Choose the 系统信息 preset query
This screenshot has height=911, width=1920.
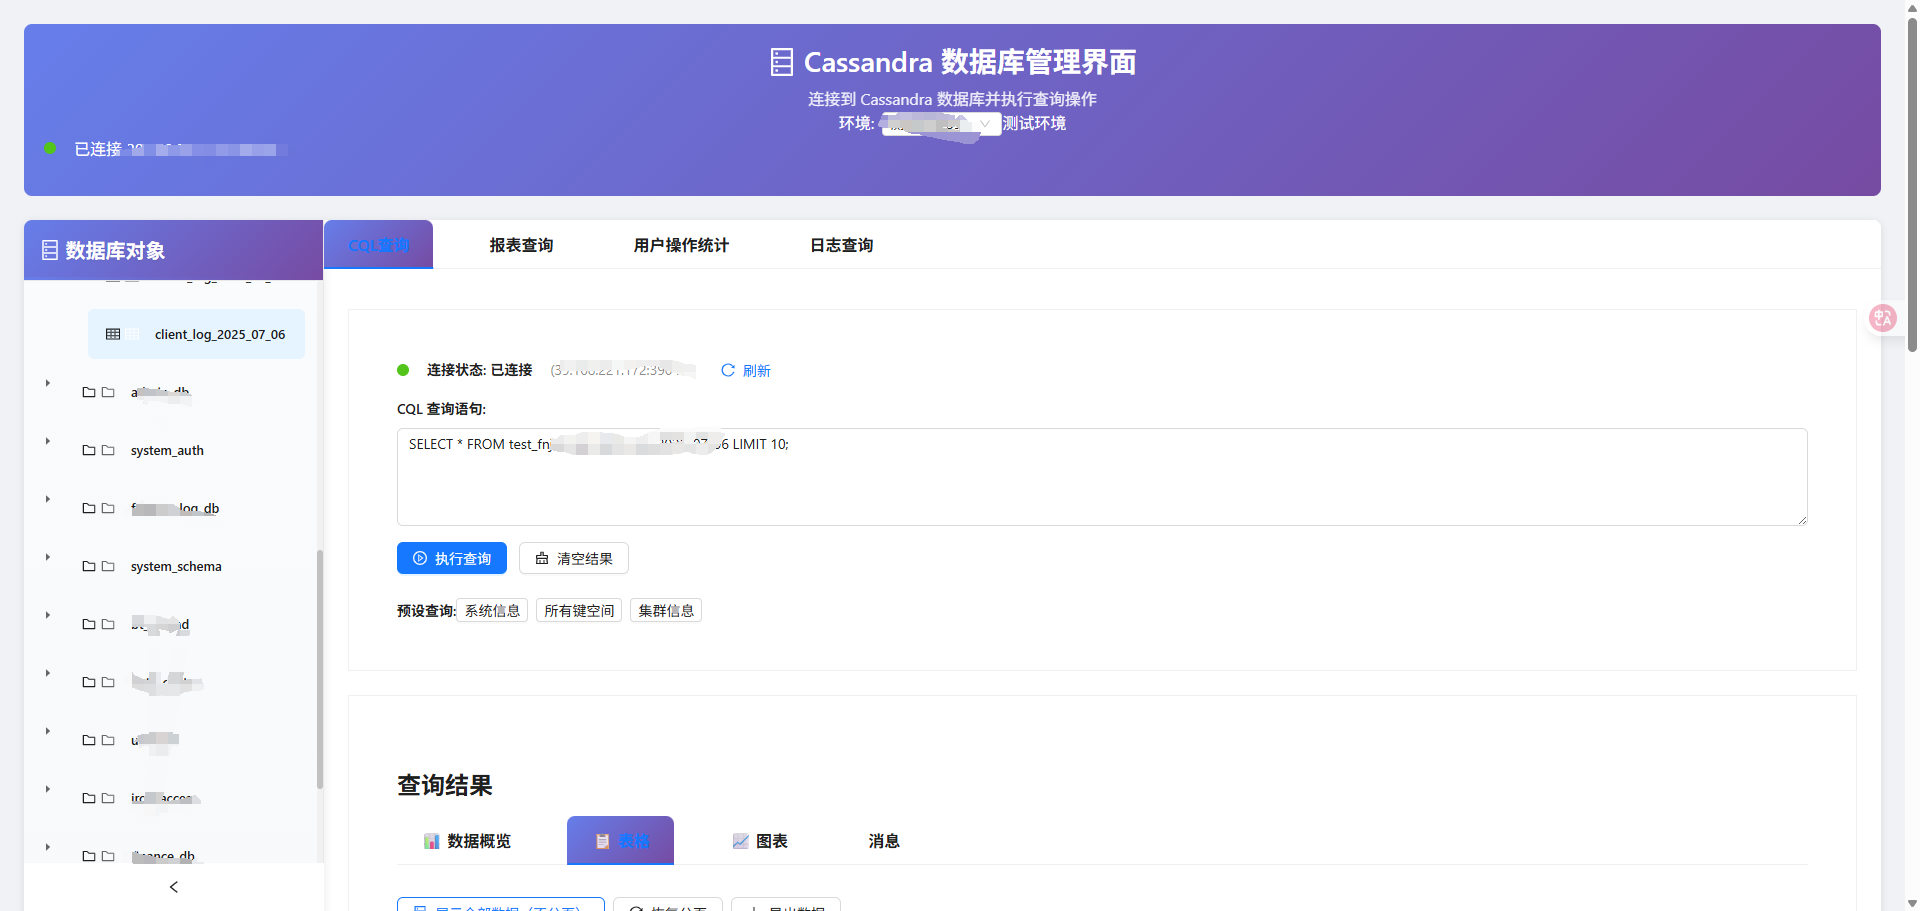pos(492,610)
